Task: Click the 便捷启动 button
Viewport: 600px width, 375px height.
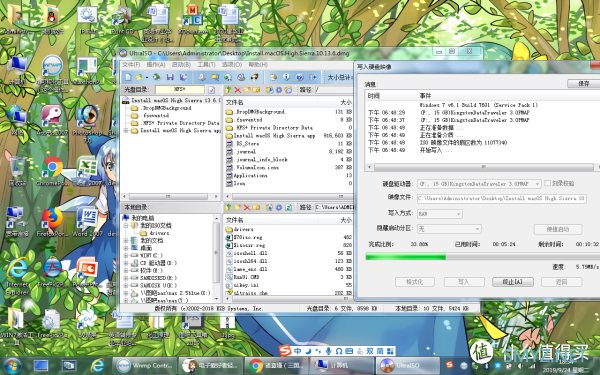Action: click(558, 229)
